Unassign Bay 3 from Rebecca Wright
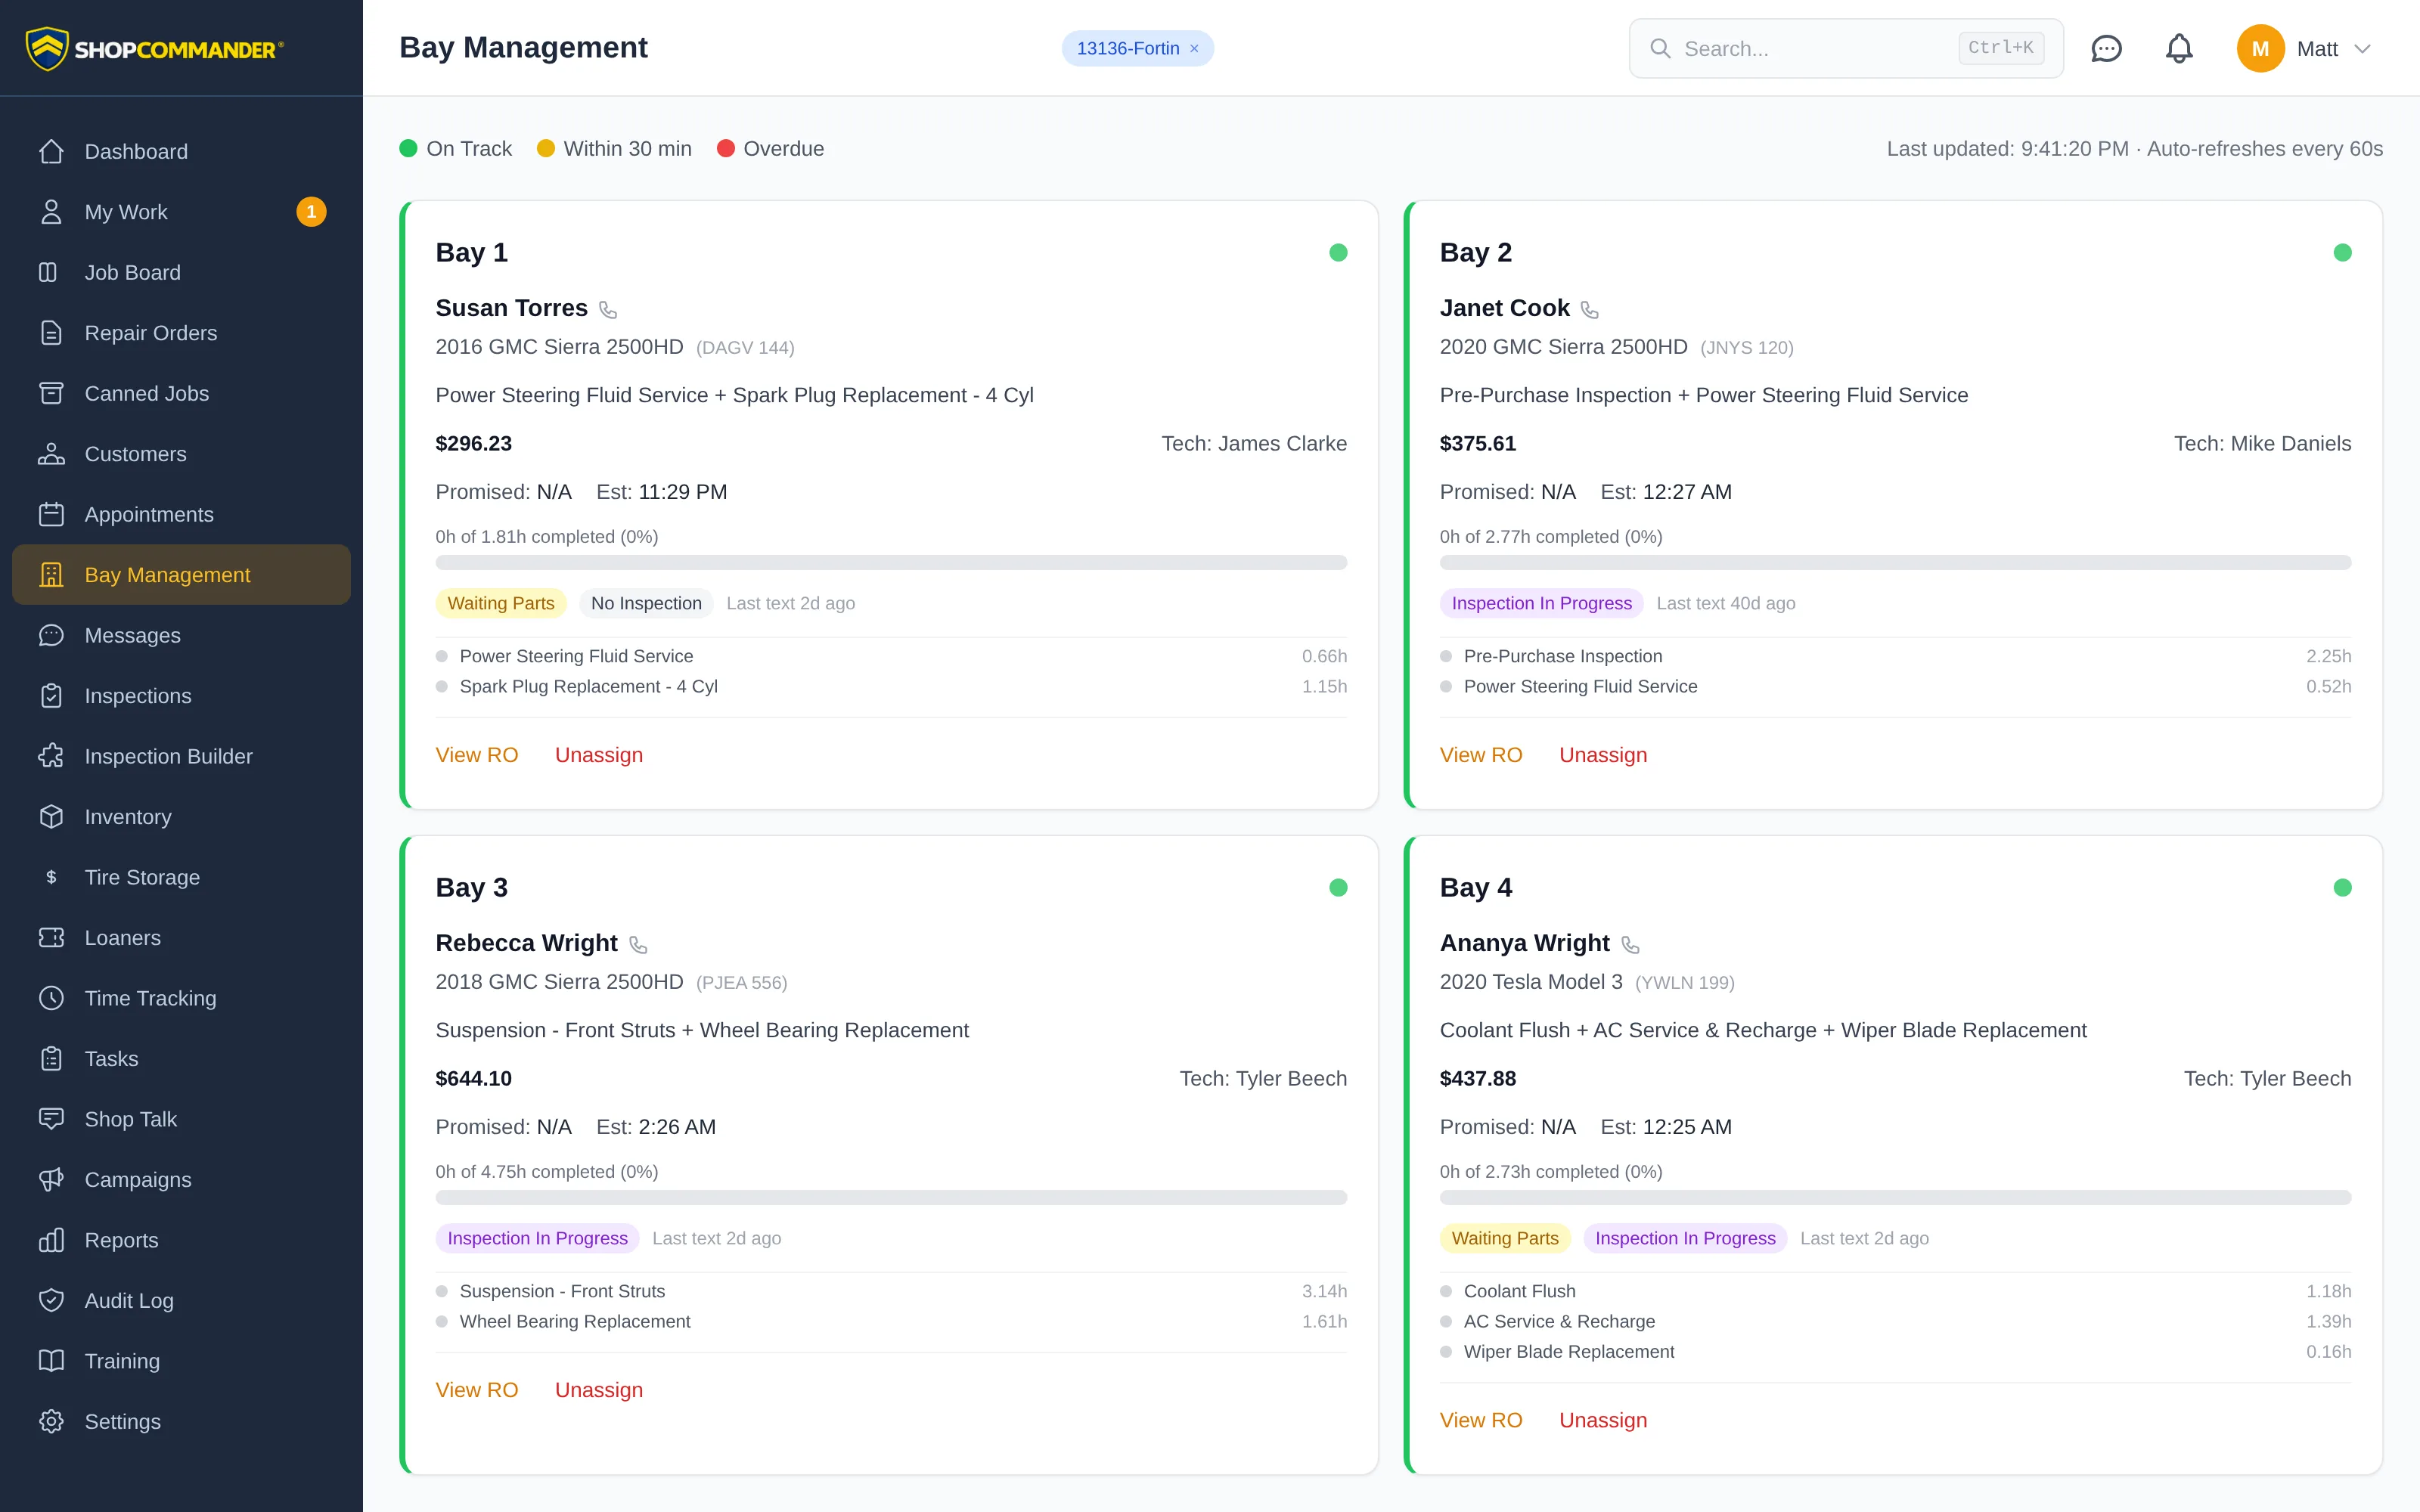 (x=599, y=1390)
